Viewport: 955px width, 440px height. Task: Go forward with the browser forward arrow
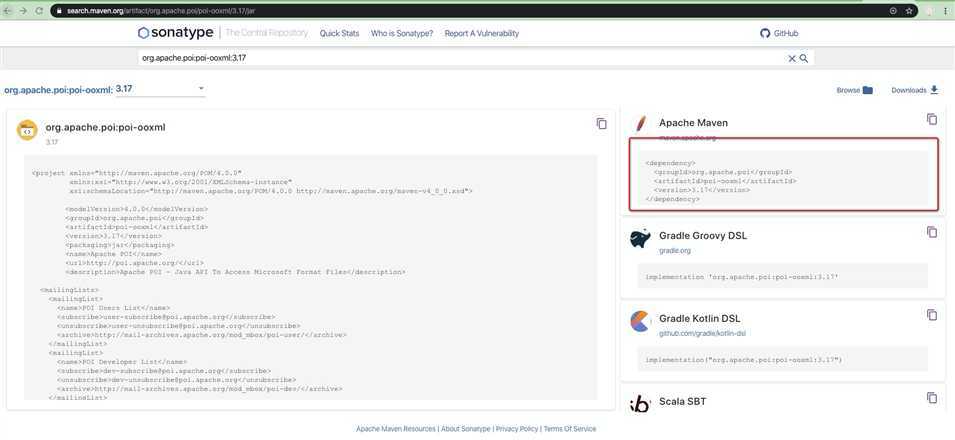pyautogui.click(x=23, y=11)
